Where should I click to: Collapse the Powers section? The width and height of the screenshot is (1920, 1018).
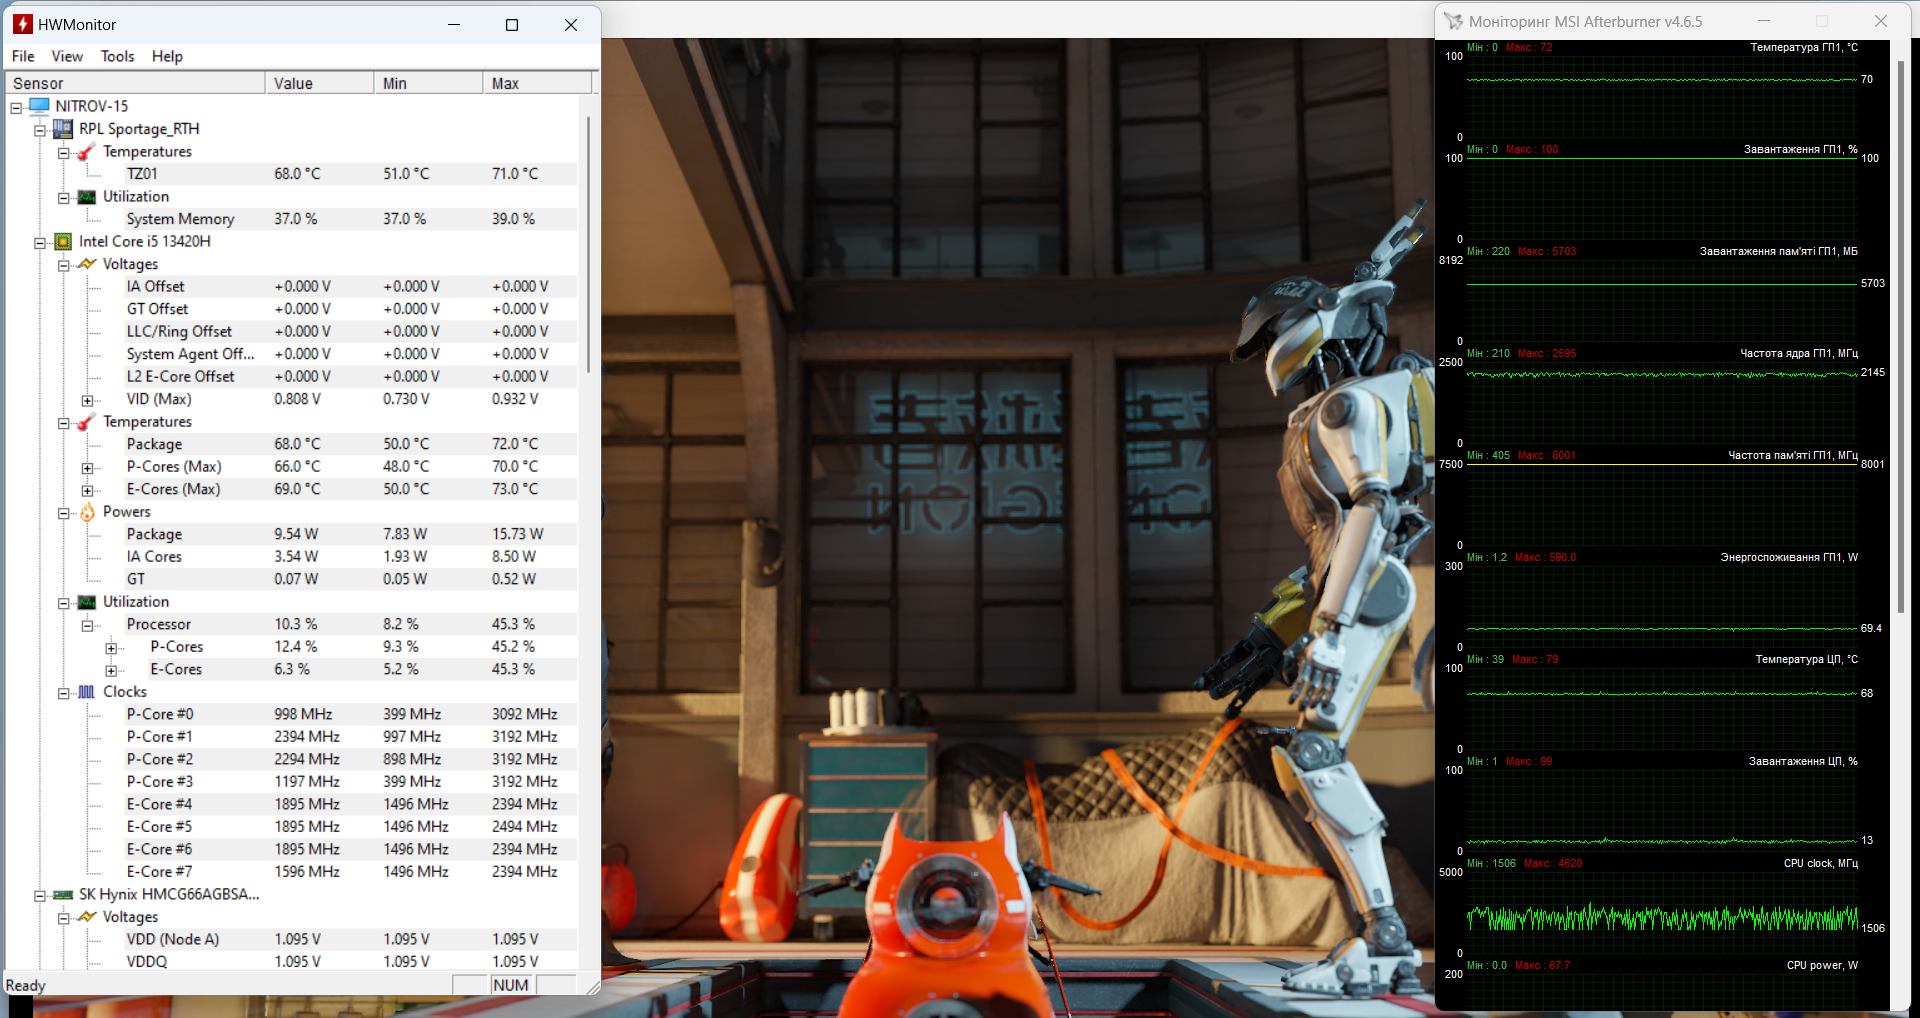point(64,513)
